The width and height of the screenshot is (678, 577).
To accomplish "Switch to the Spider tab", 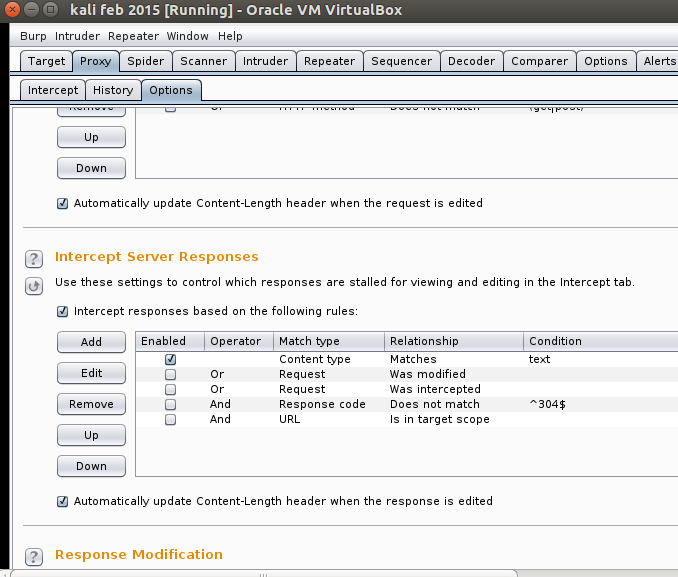I will [146, 61].
